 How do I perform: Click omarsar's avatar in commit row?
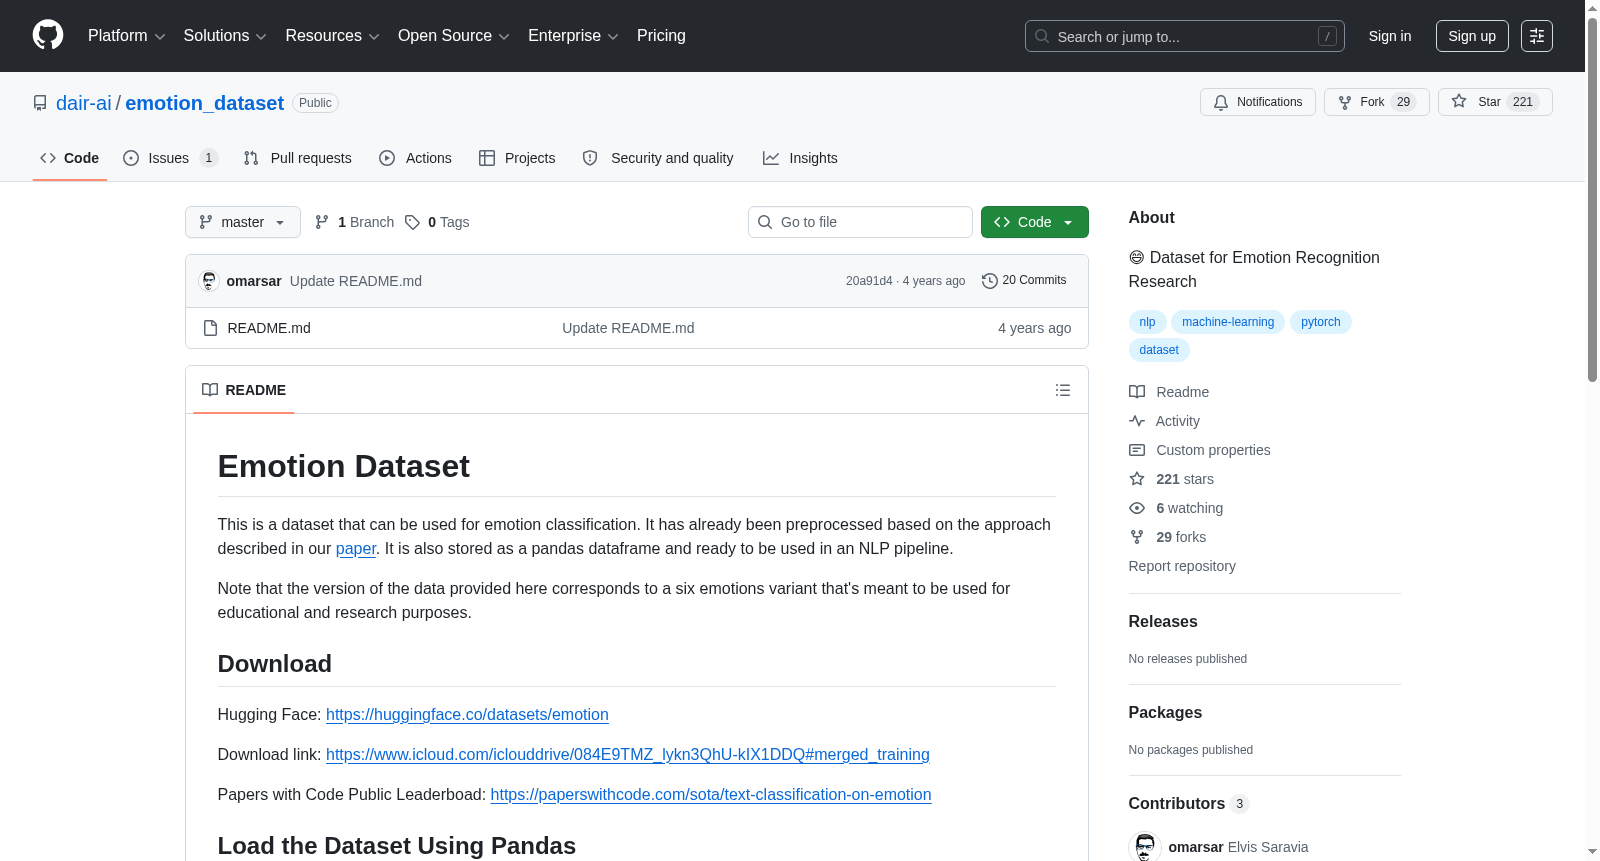point(209,281)
